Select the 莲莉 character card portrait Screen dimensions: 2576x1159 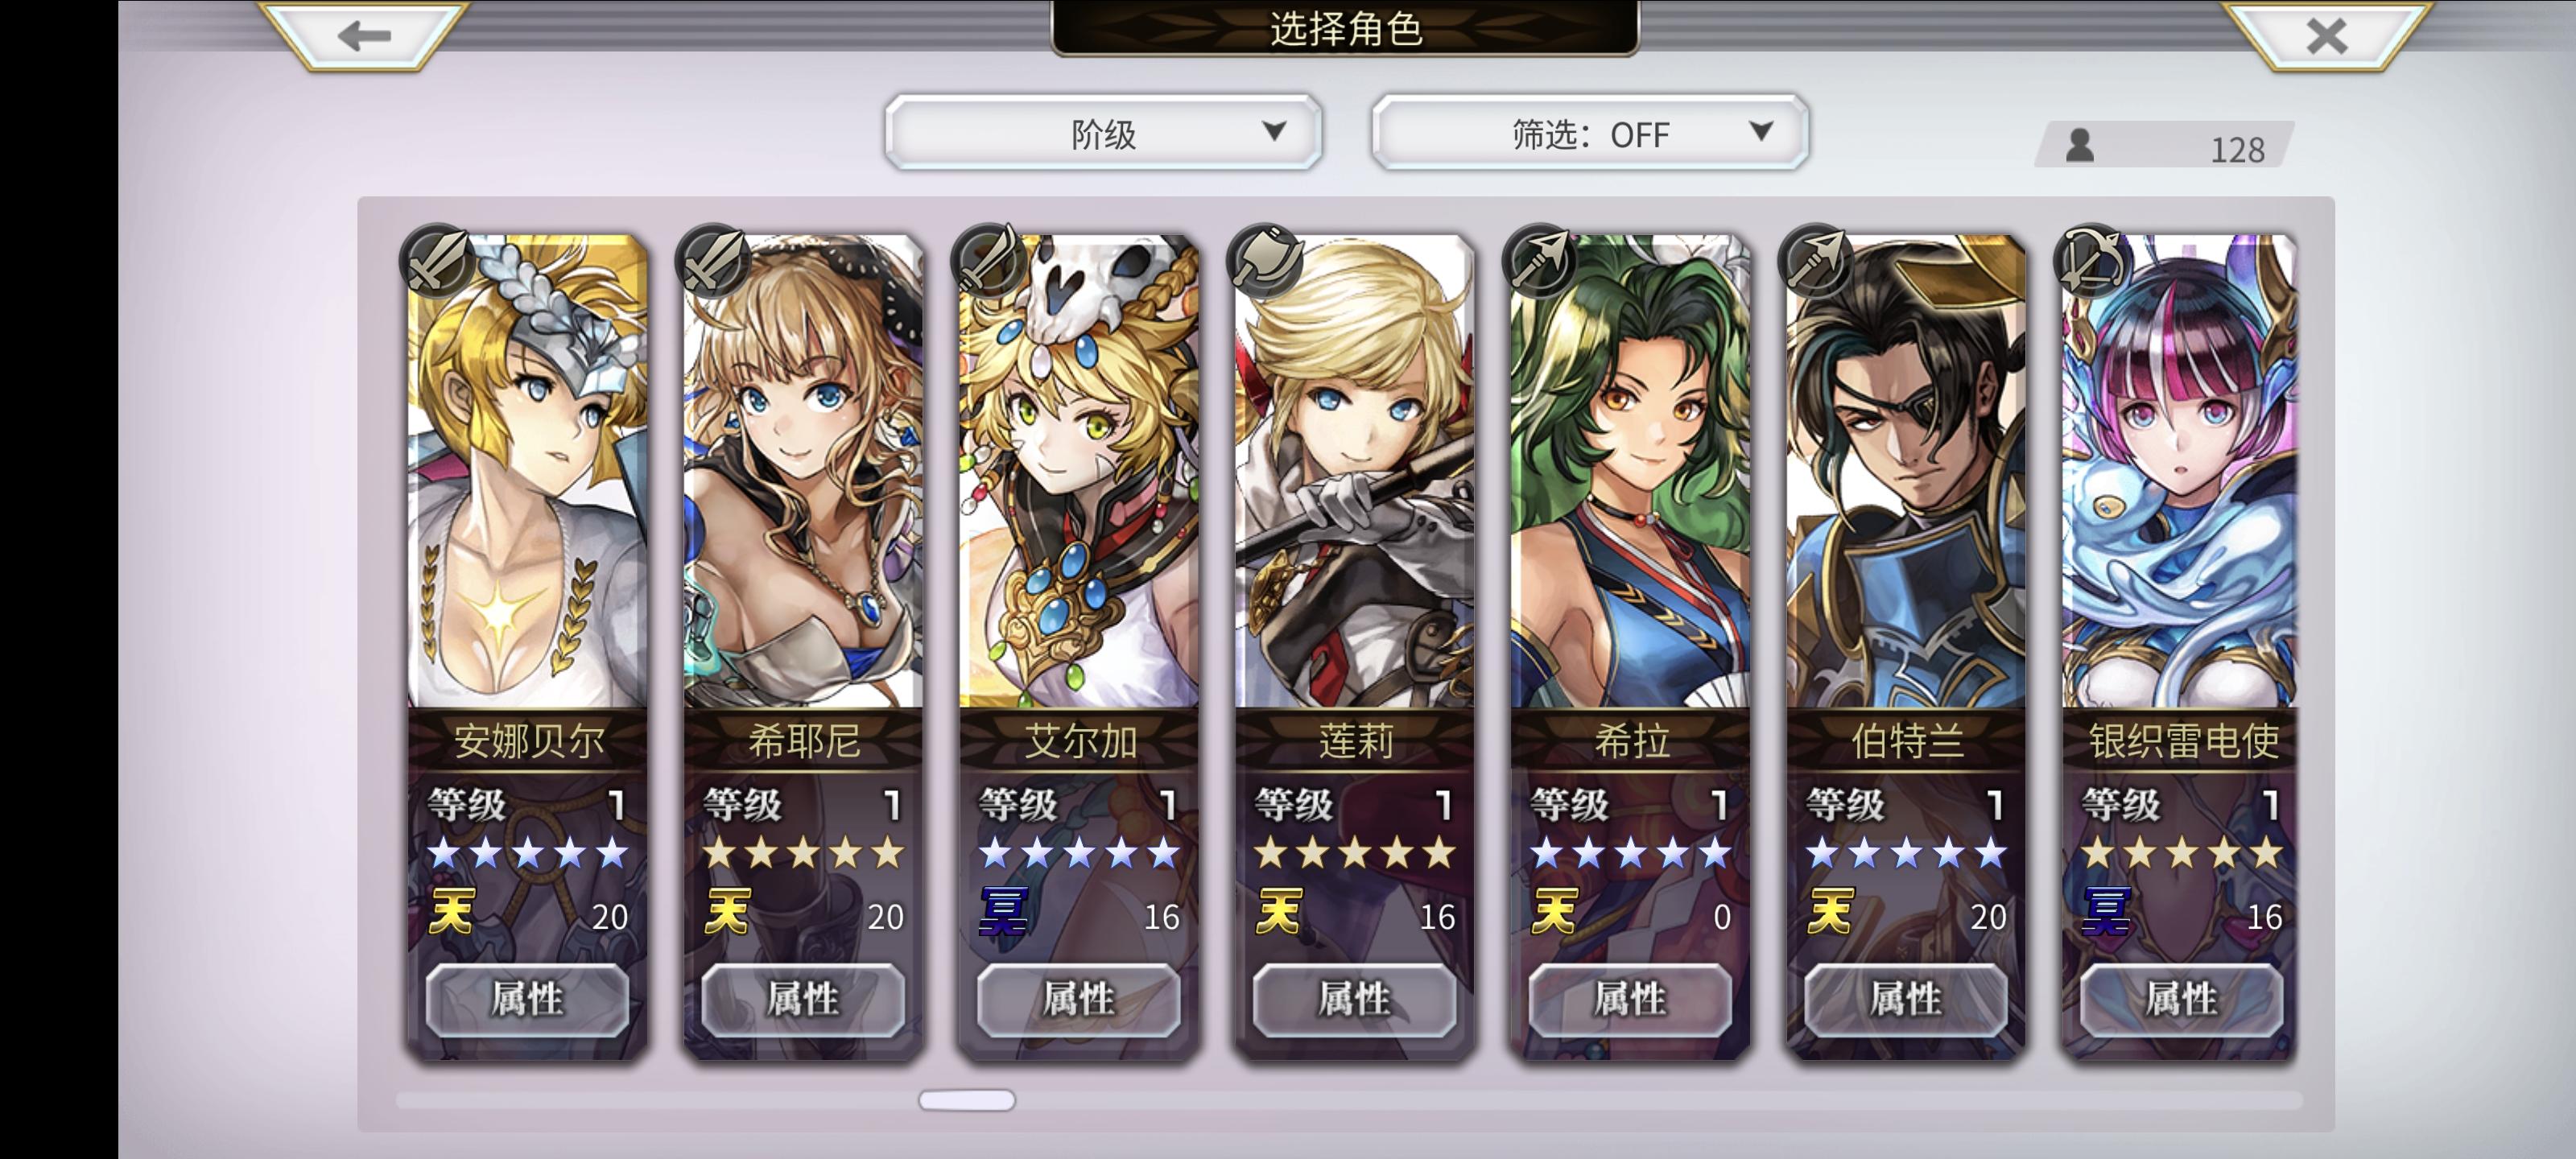click(1355, 471)
